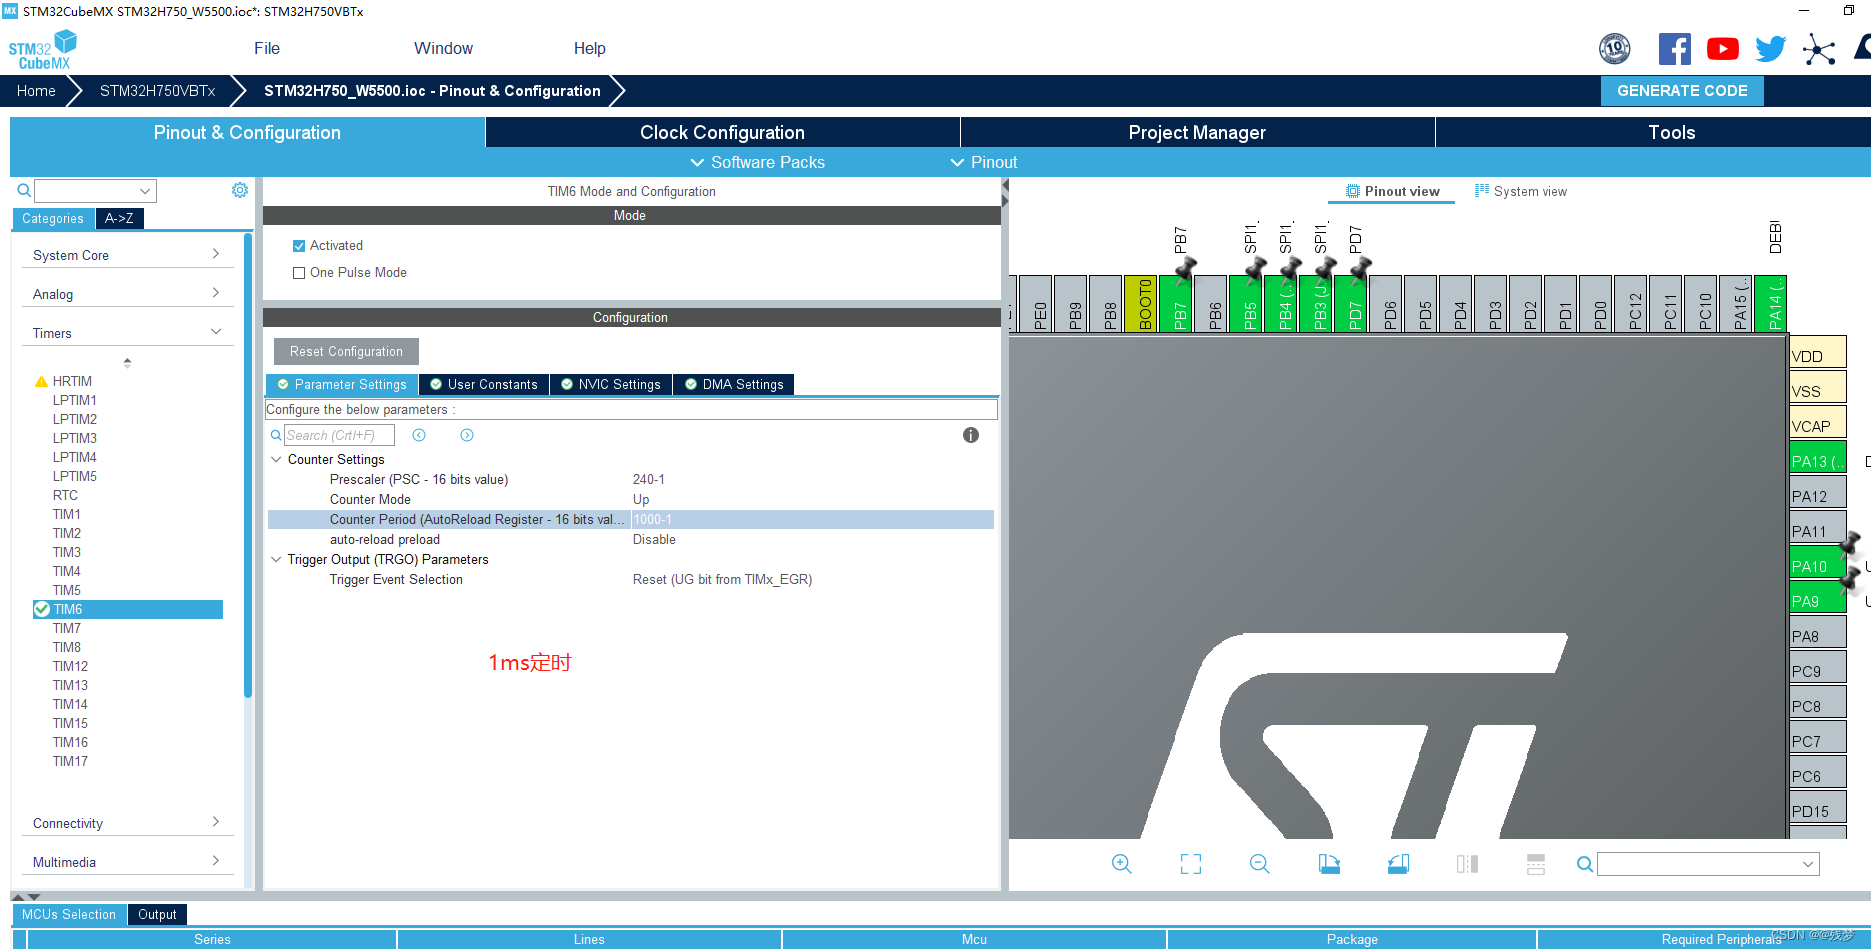The image size is (1871, 951).
Task: Open the DMA Settings tab
Action: point(734,384)
